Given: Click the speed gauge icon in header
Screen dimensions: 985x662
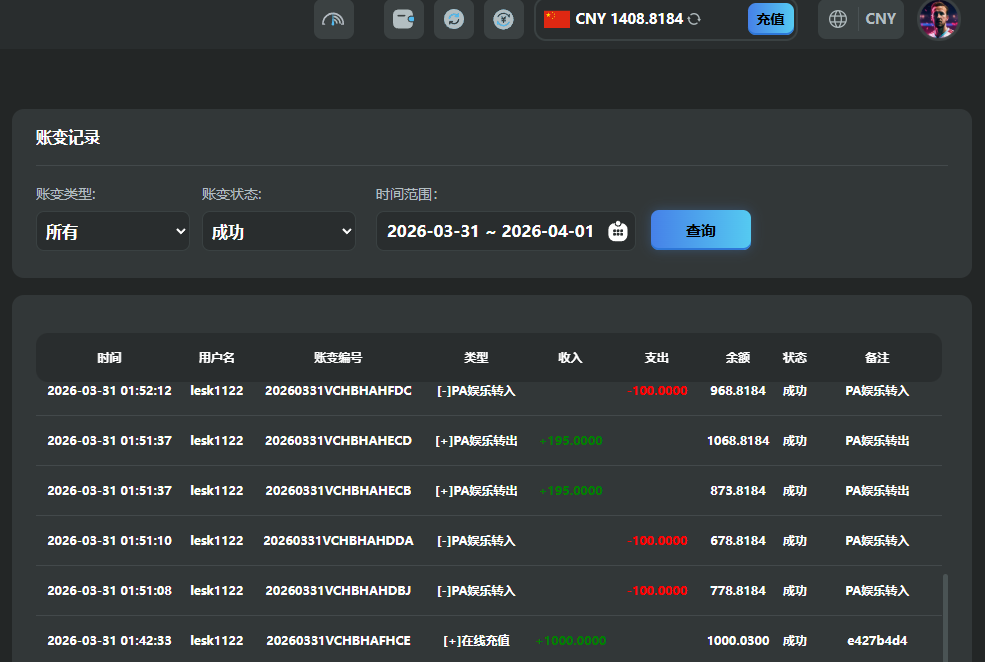Looking at the screenshot, I should pyautogui.click(x=334, y=19).
